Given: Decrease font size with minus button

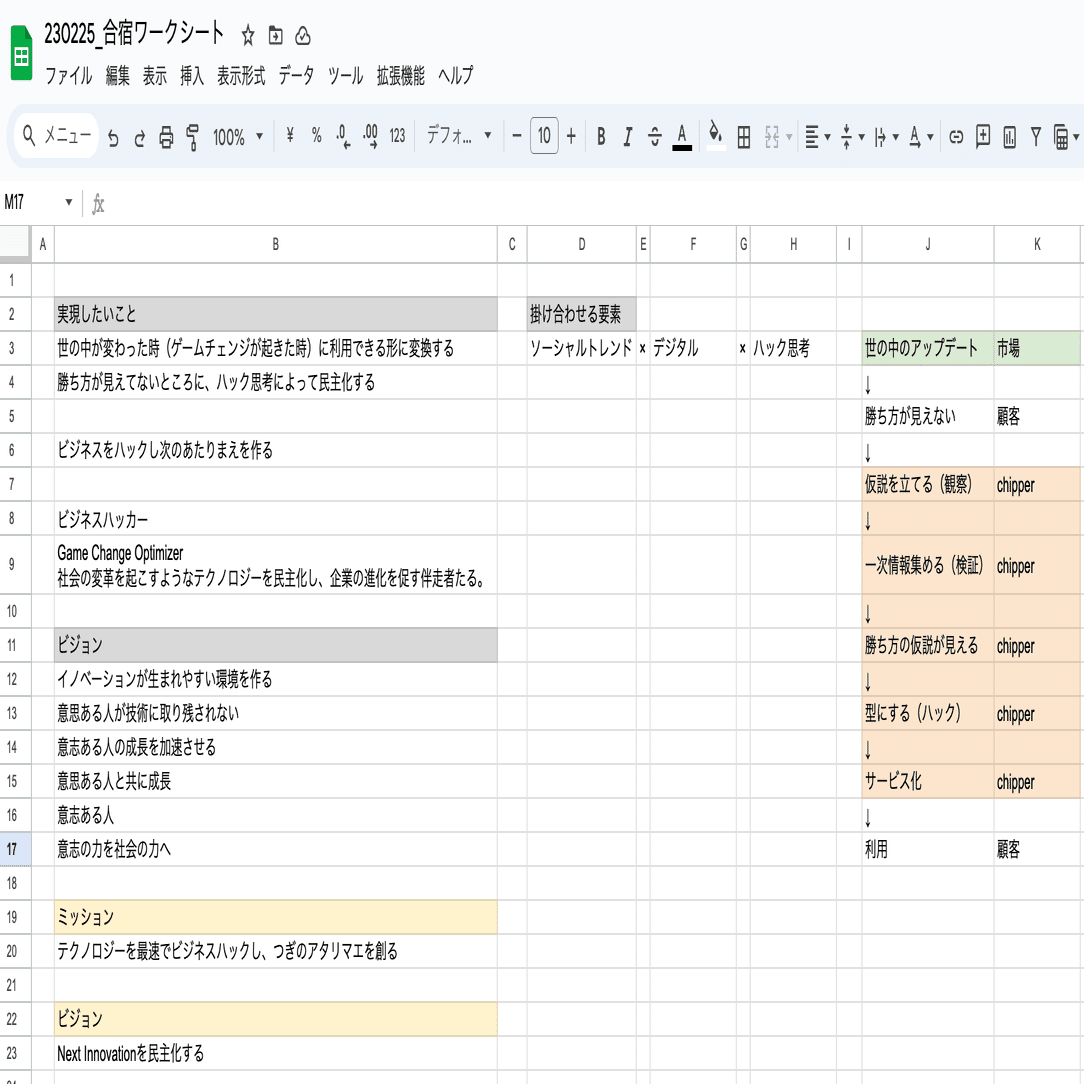Looking at the screenshot, I should tap(516, 136).
